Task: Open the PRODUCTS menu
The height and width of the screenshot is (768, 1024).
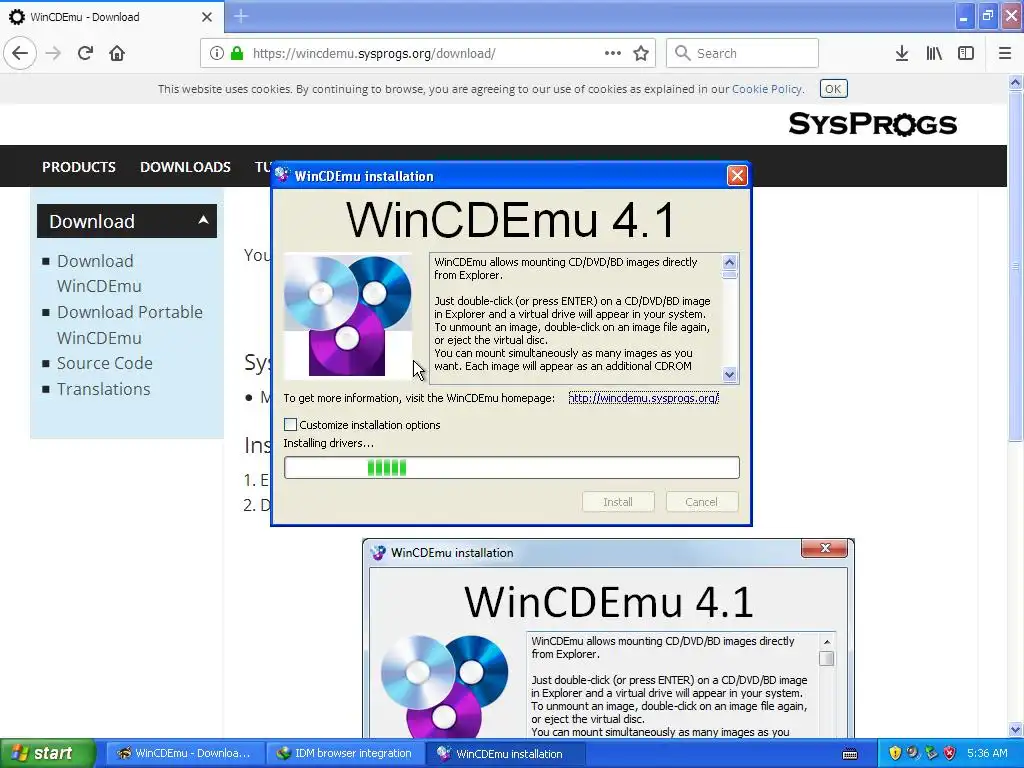Action: [78, 167]
